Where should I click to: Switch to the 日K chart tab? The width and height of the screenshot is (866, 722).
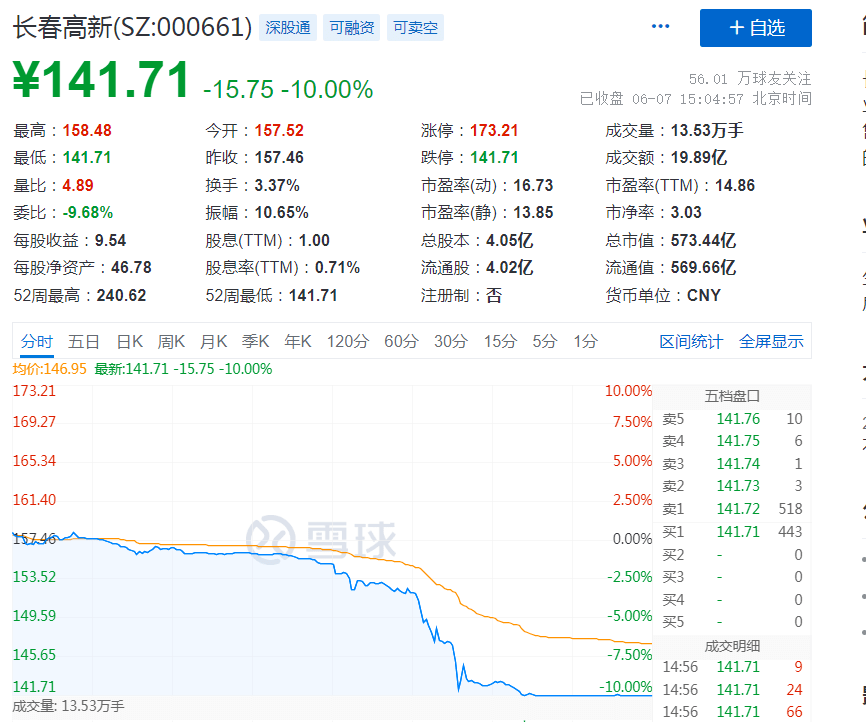point(130,341)
